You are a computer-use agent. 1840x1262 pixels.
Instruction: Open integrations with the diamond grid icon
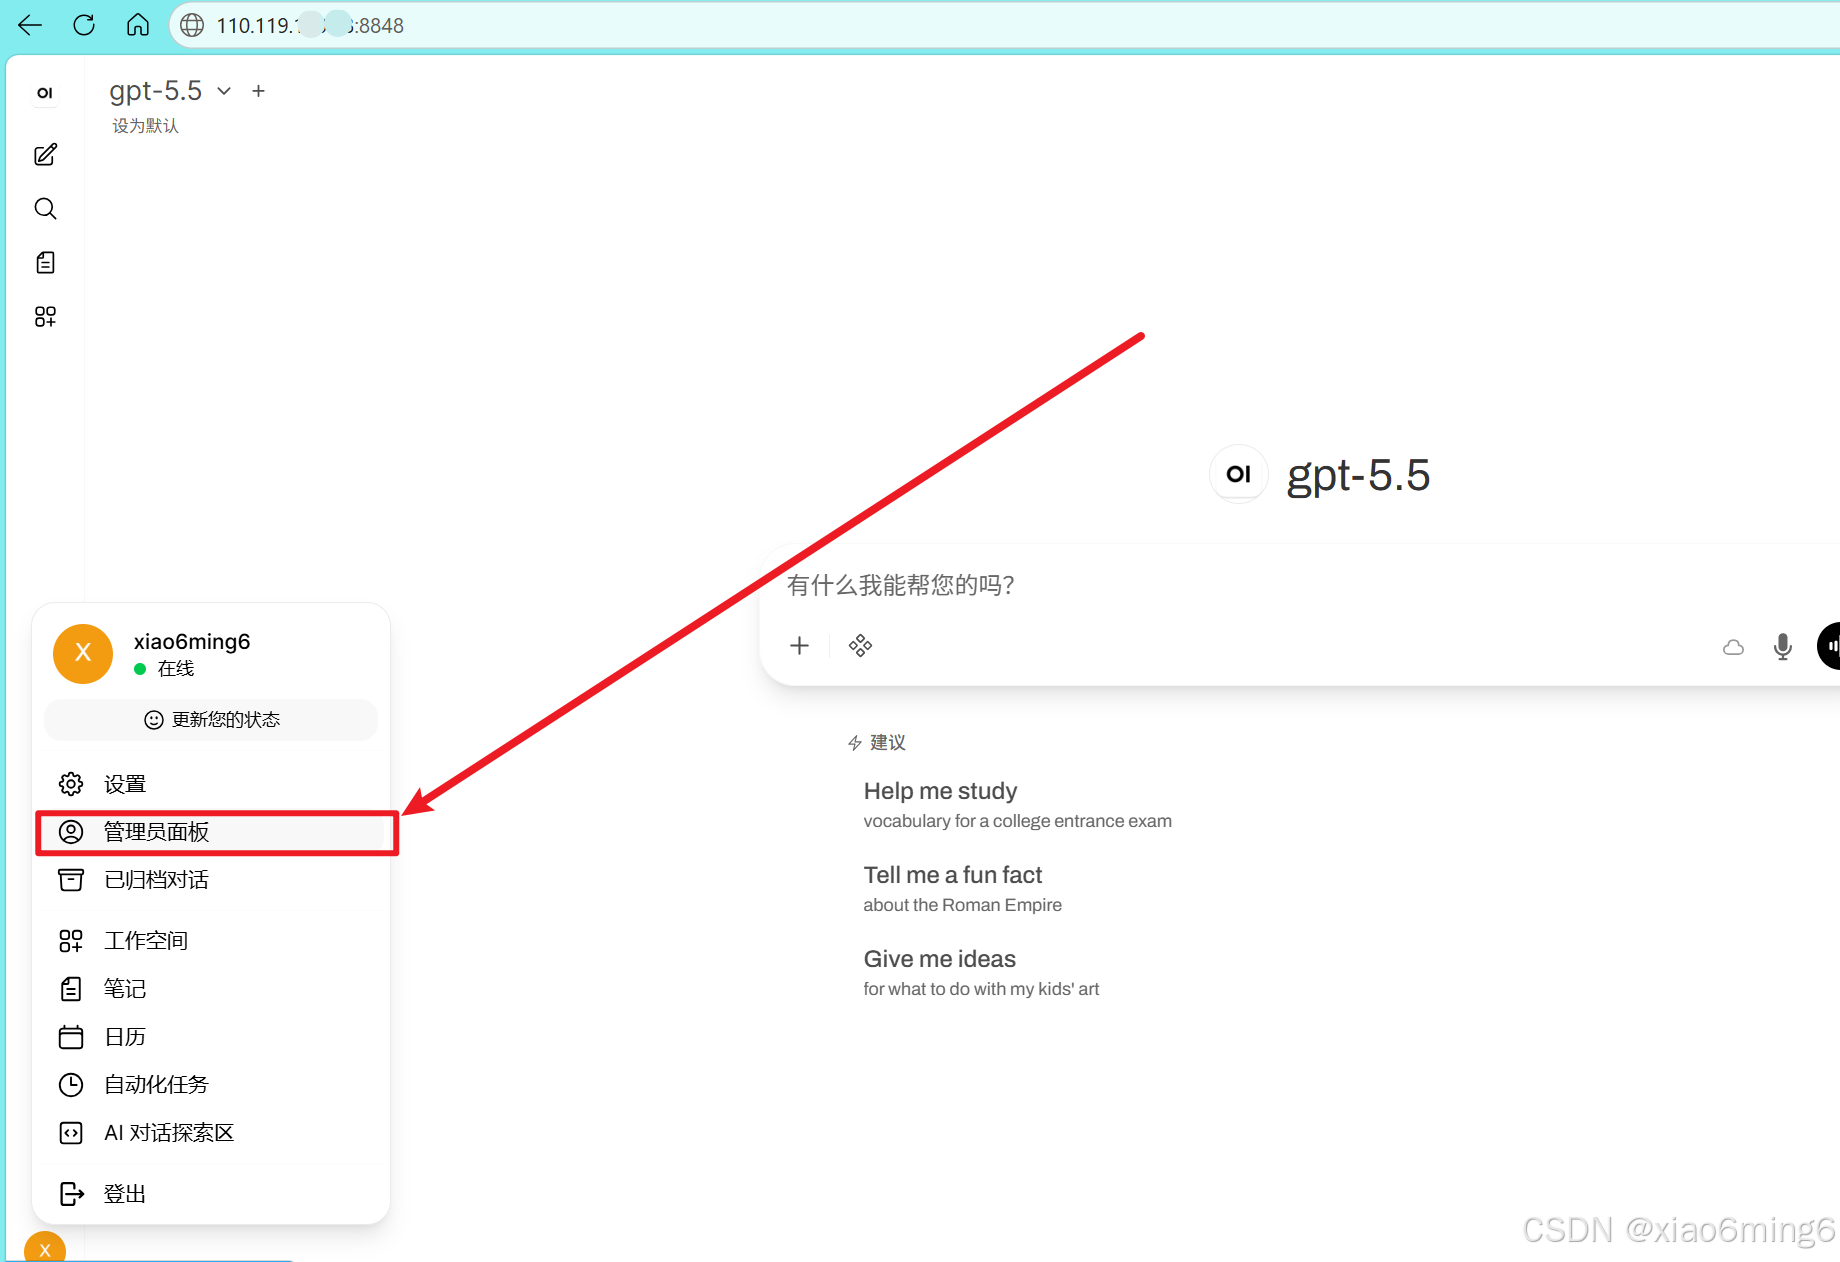(860, 646)
